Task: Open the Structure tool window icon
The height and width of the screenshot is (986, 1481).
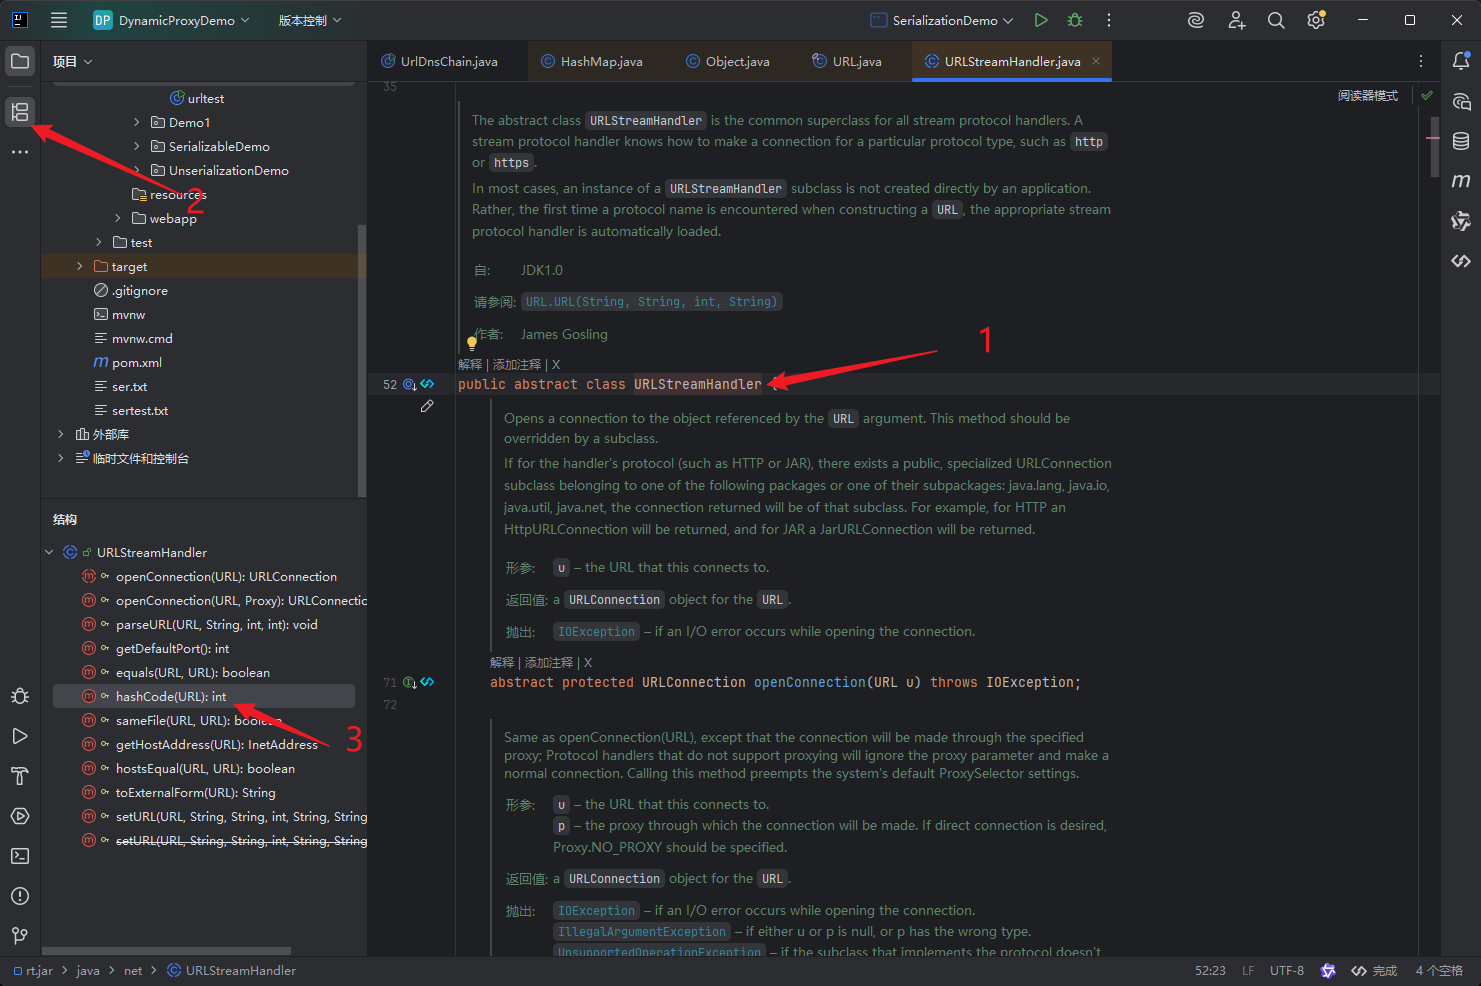Action: (x=20, y=111)
